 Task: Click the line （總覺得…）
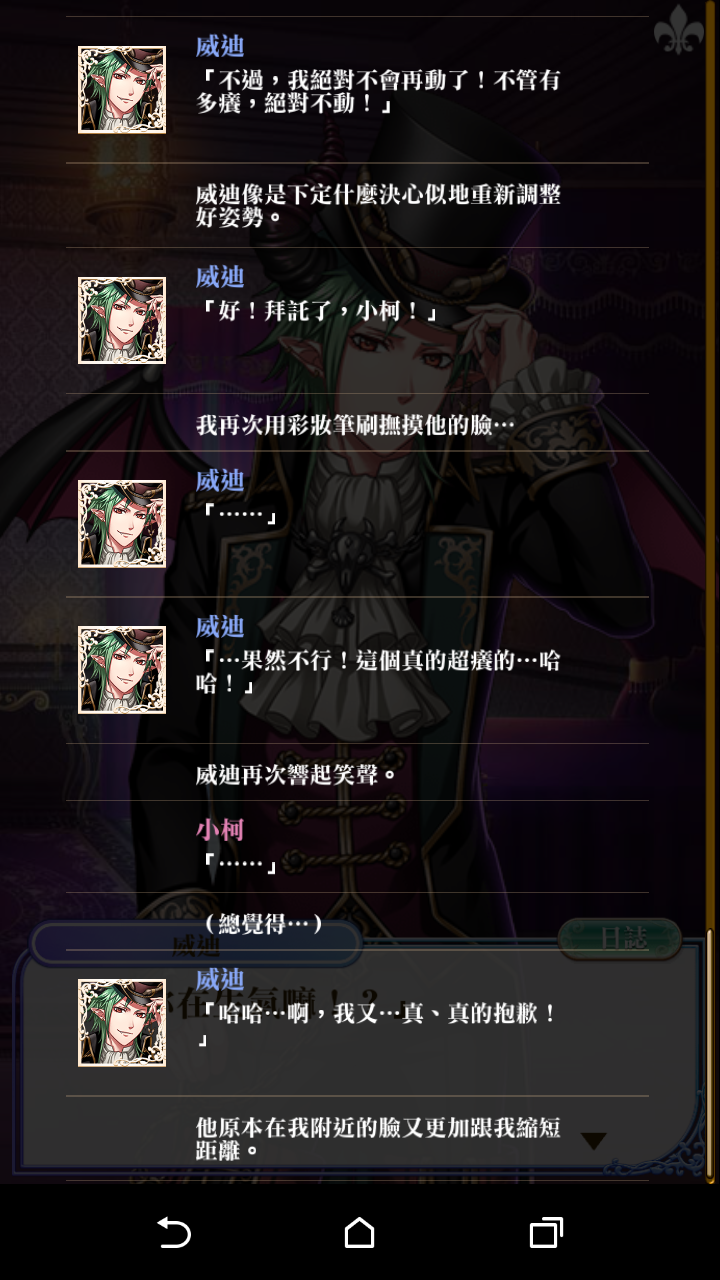pyautogui.click(x=261, y=923)
